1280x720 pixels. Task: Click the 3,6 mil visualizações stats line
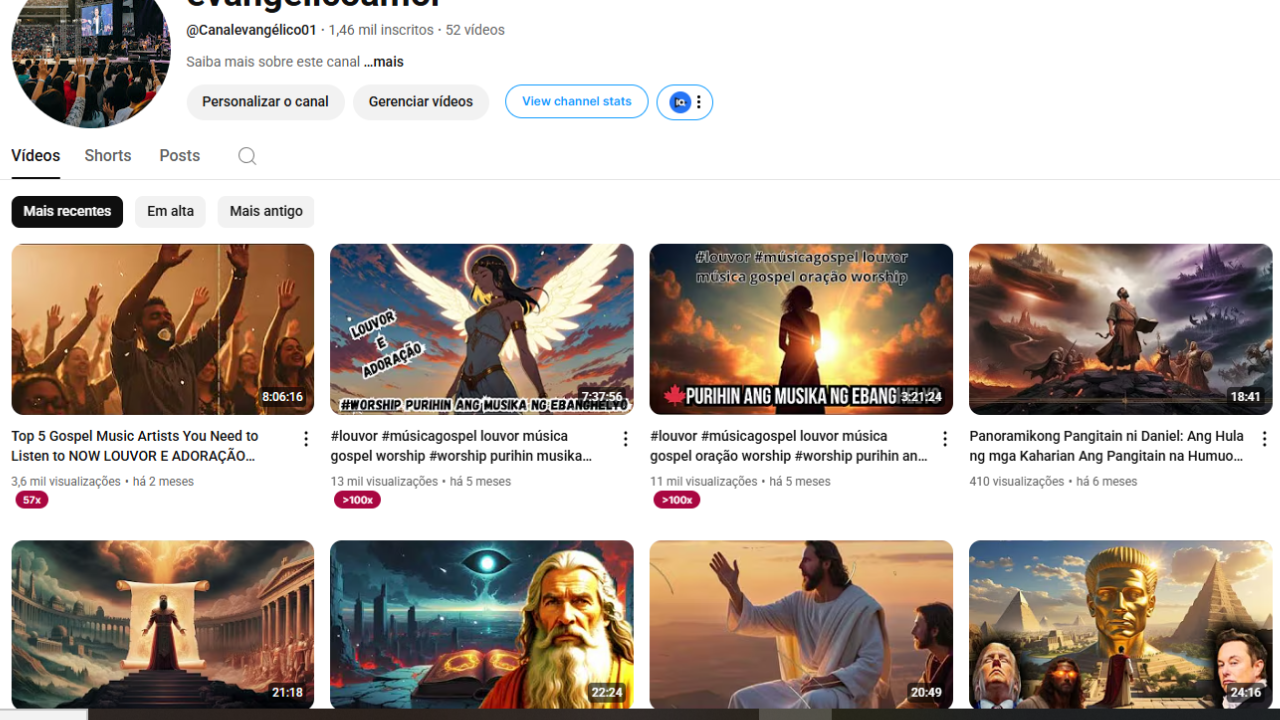point(103,481)
